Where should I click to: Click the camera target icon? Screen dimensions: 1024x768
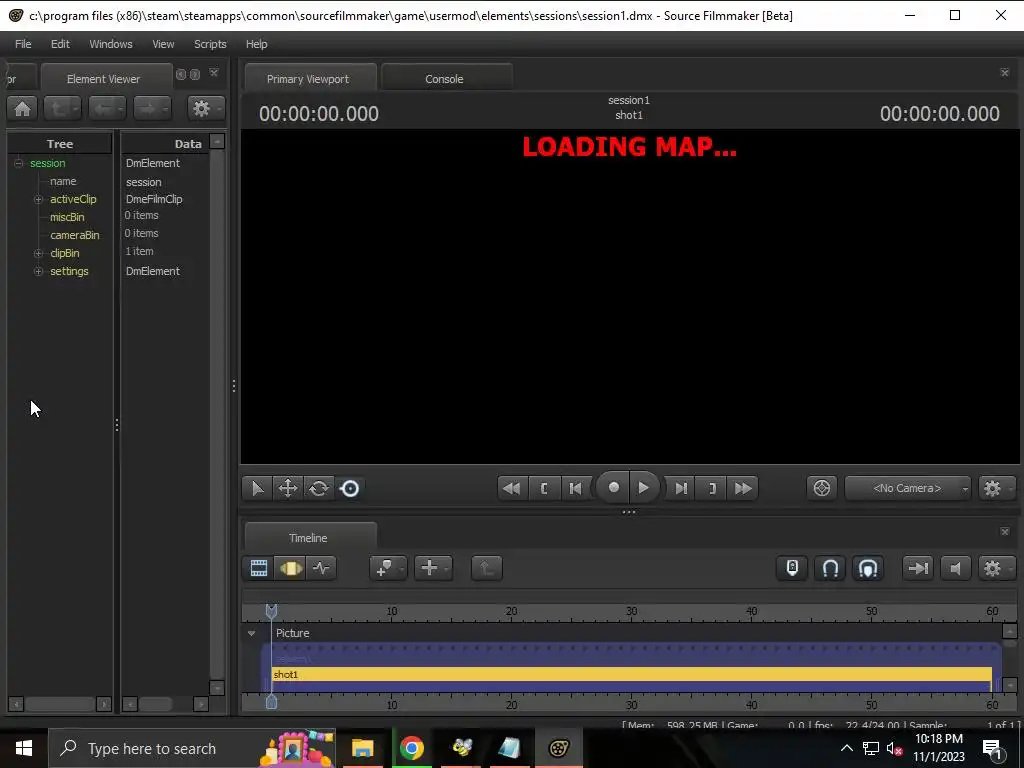click(822, 488)
